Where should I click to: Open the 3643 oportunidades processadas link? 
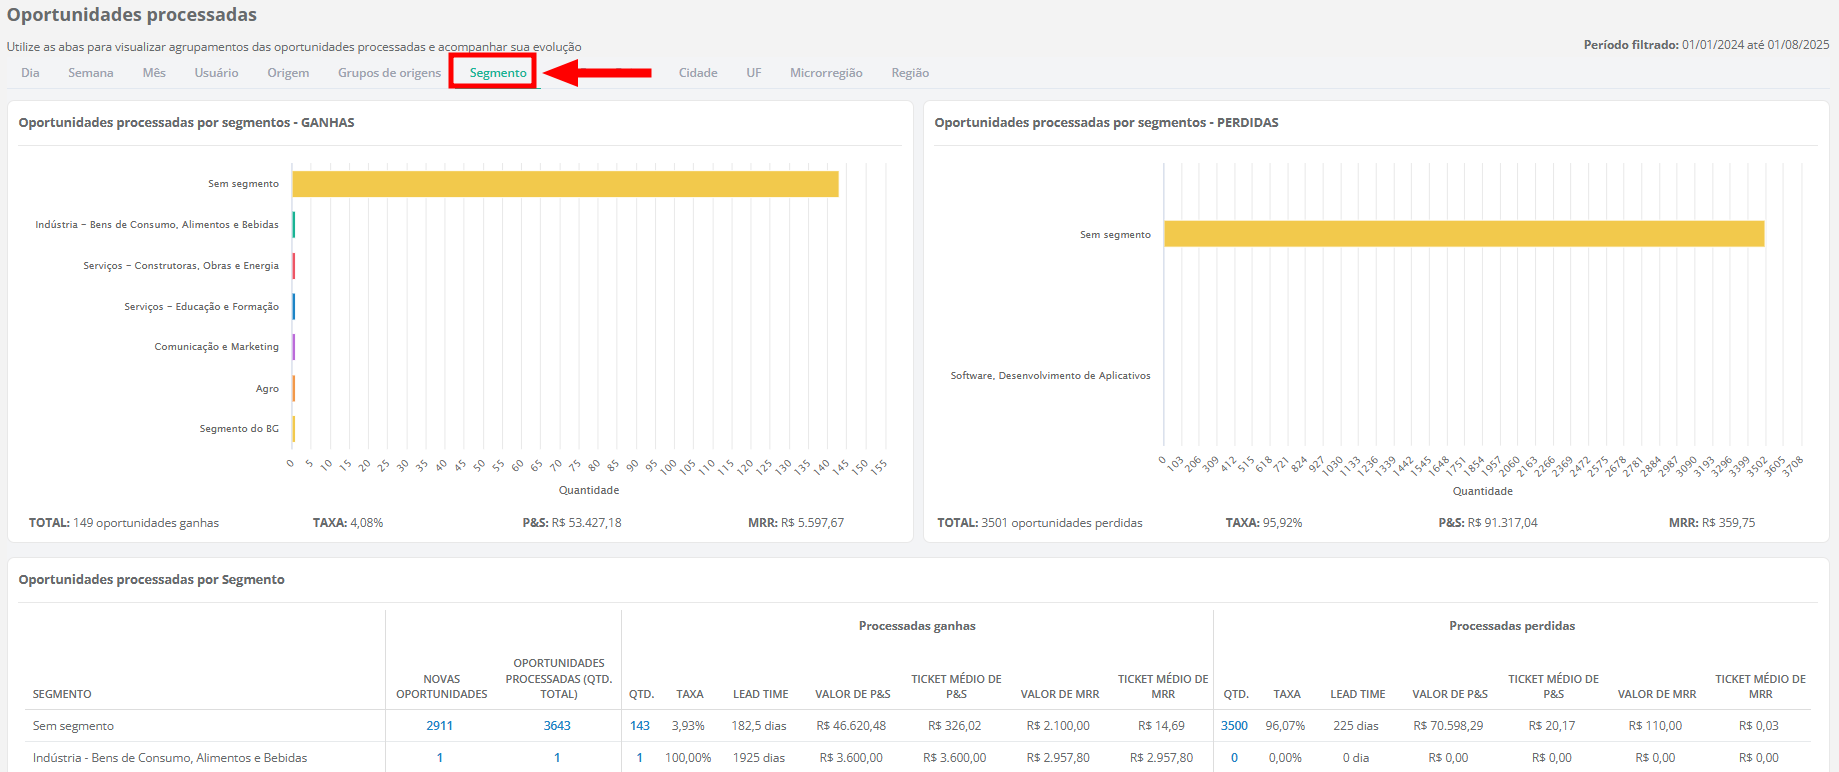(557, 726)
